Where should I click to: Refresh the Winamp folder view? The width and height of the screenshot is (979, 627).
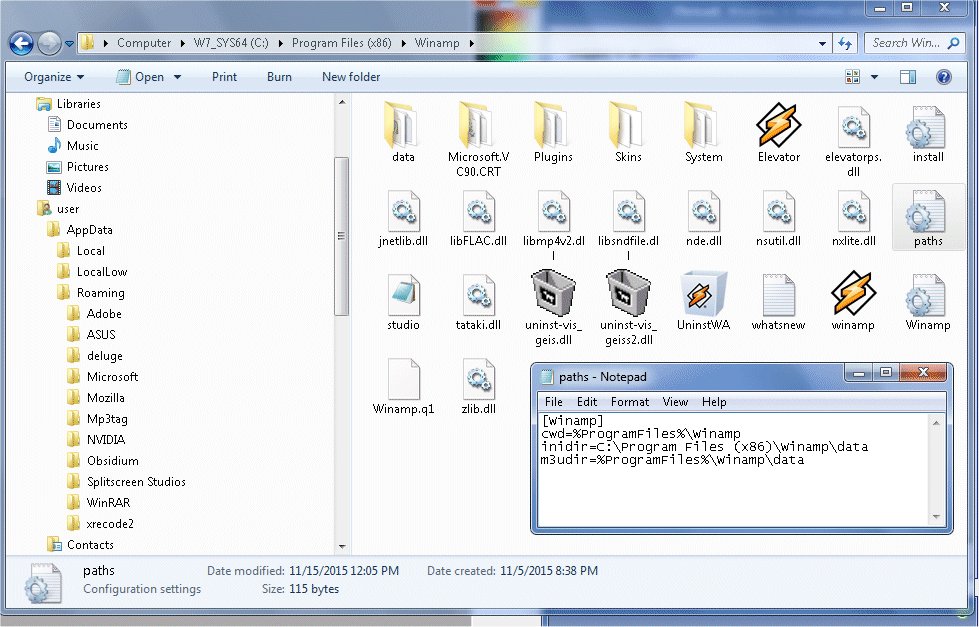click(845, 43)
